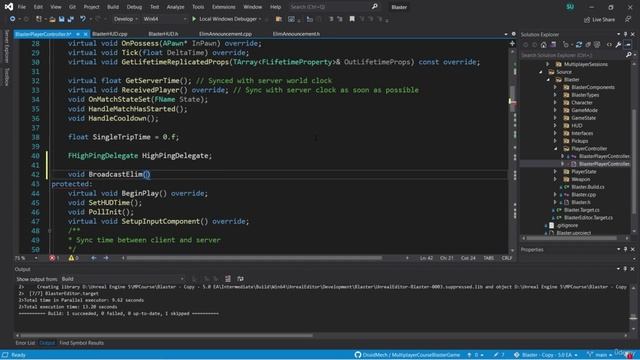Toggle Show All Files in Solution Explorer
The height and width of the screenshot is (360, 640).
[597, 45]
